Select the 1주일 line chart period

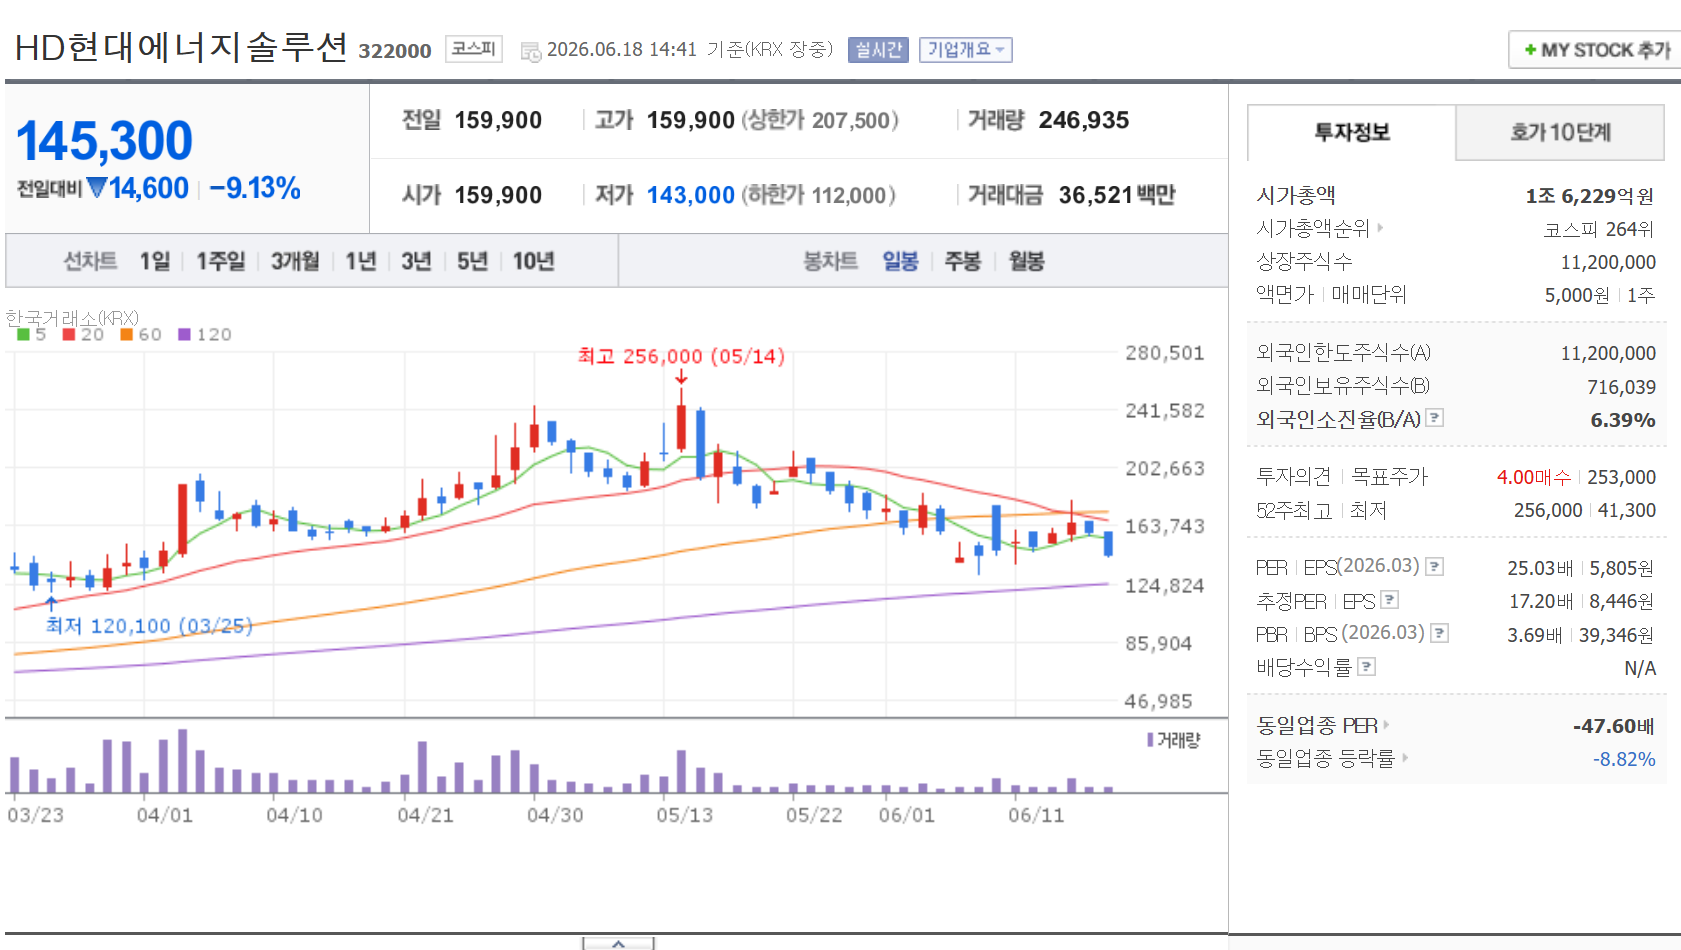point(220,261)
